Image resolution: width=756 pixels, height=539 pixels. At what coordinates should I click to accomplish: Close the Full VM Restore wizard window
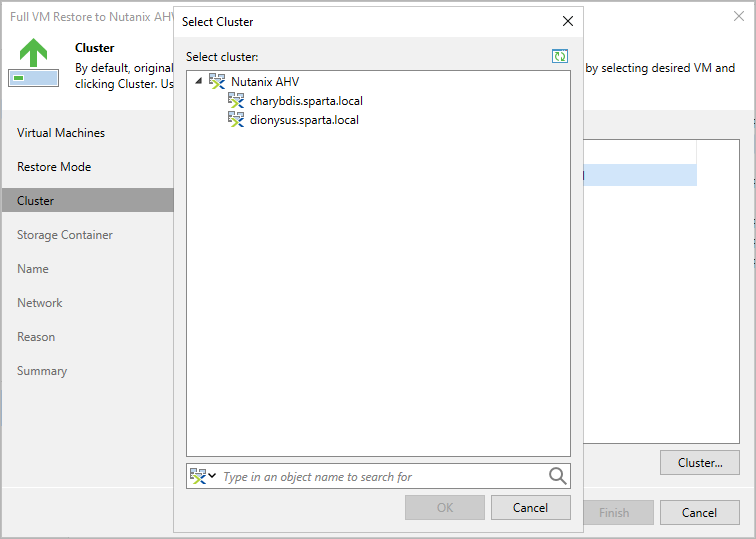coord(739,16)
